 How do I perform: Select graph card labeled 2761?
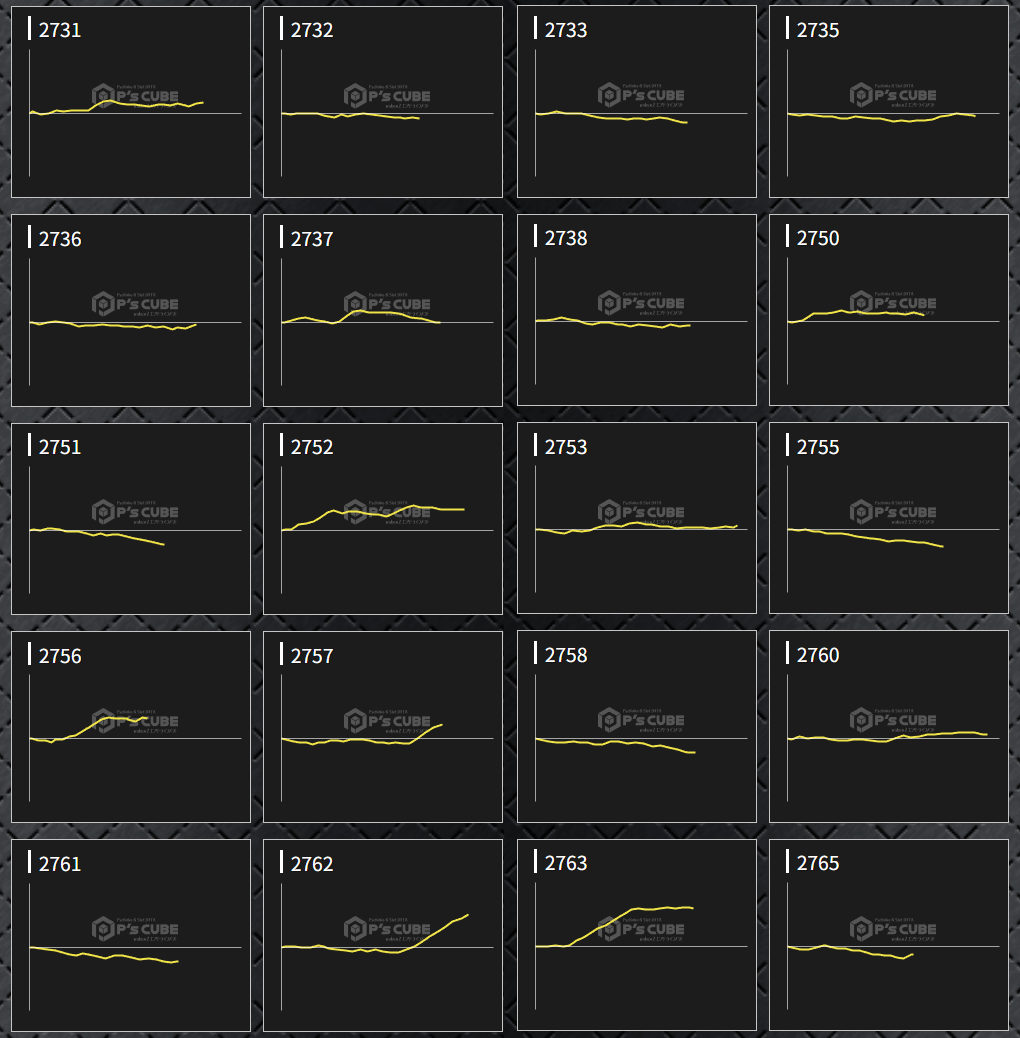[131, 935]
